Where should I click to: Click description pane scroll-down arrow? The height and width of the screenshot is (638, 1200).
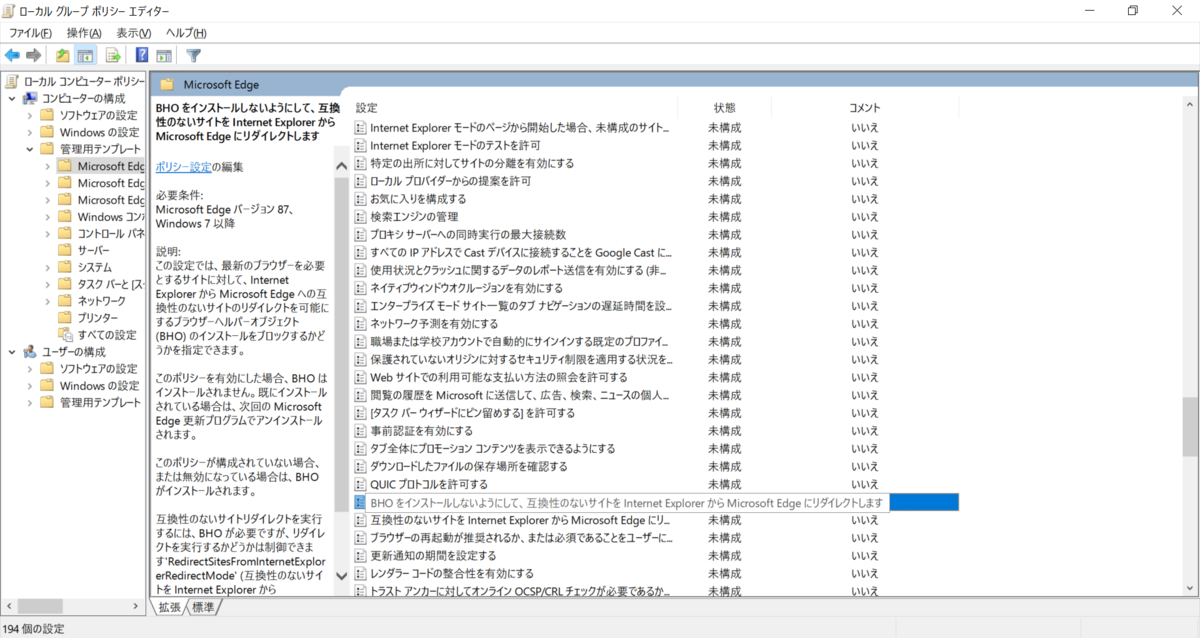tap(340, 576)
